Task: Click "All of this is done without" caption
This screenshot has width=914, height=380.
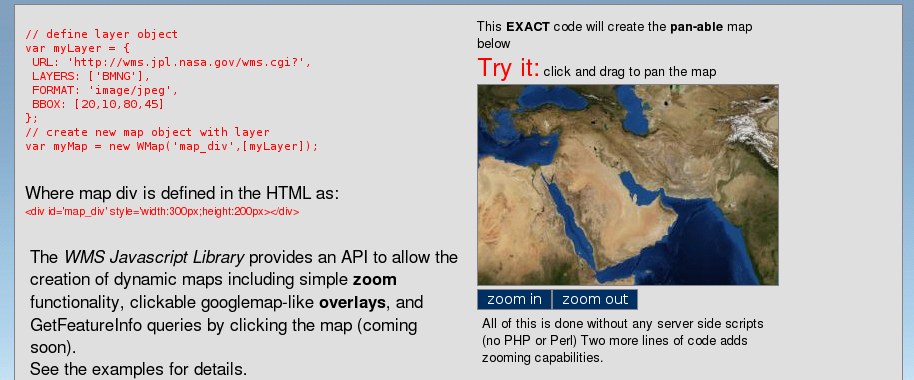Action: tap(623, 323)
